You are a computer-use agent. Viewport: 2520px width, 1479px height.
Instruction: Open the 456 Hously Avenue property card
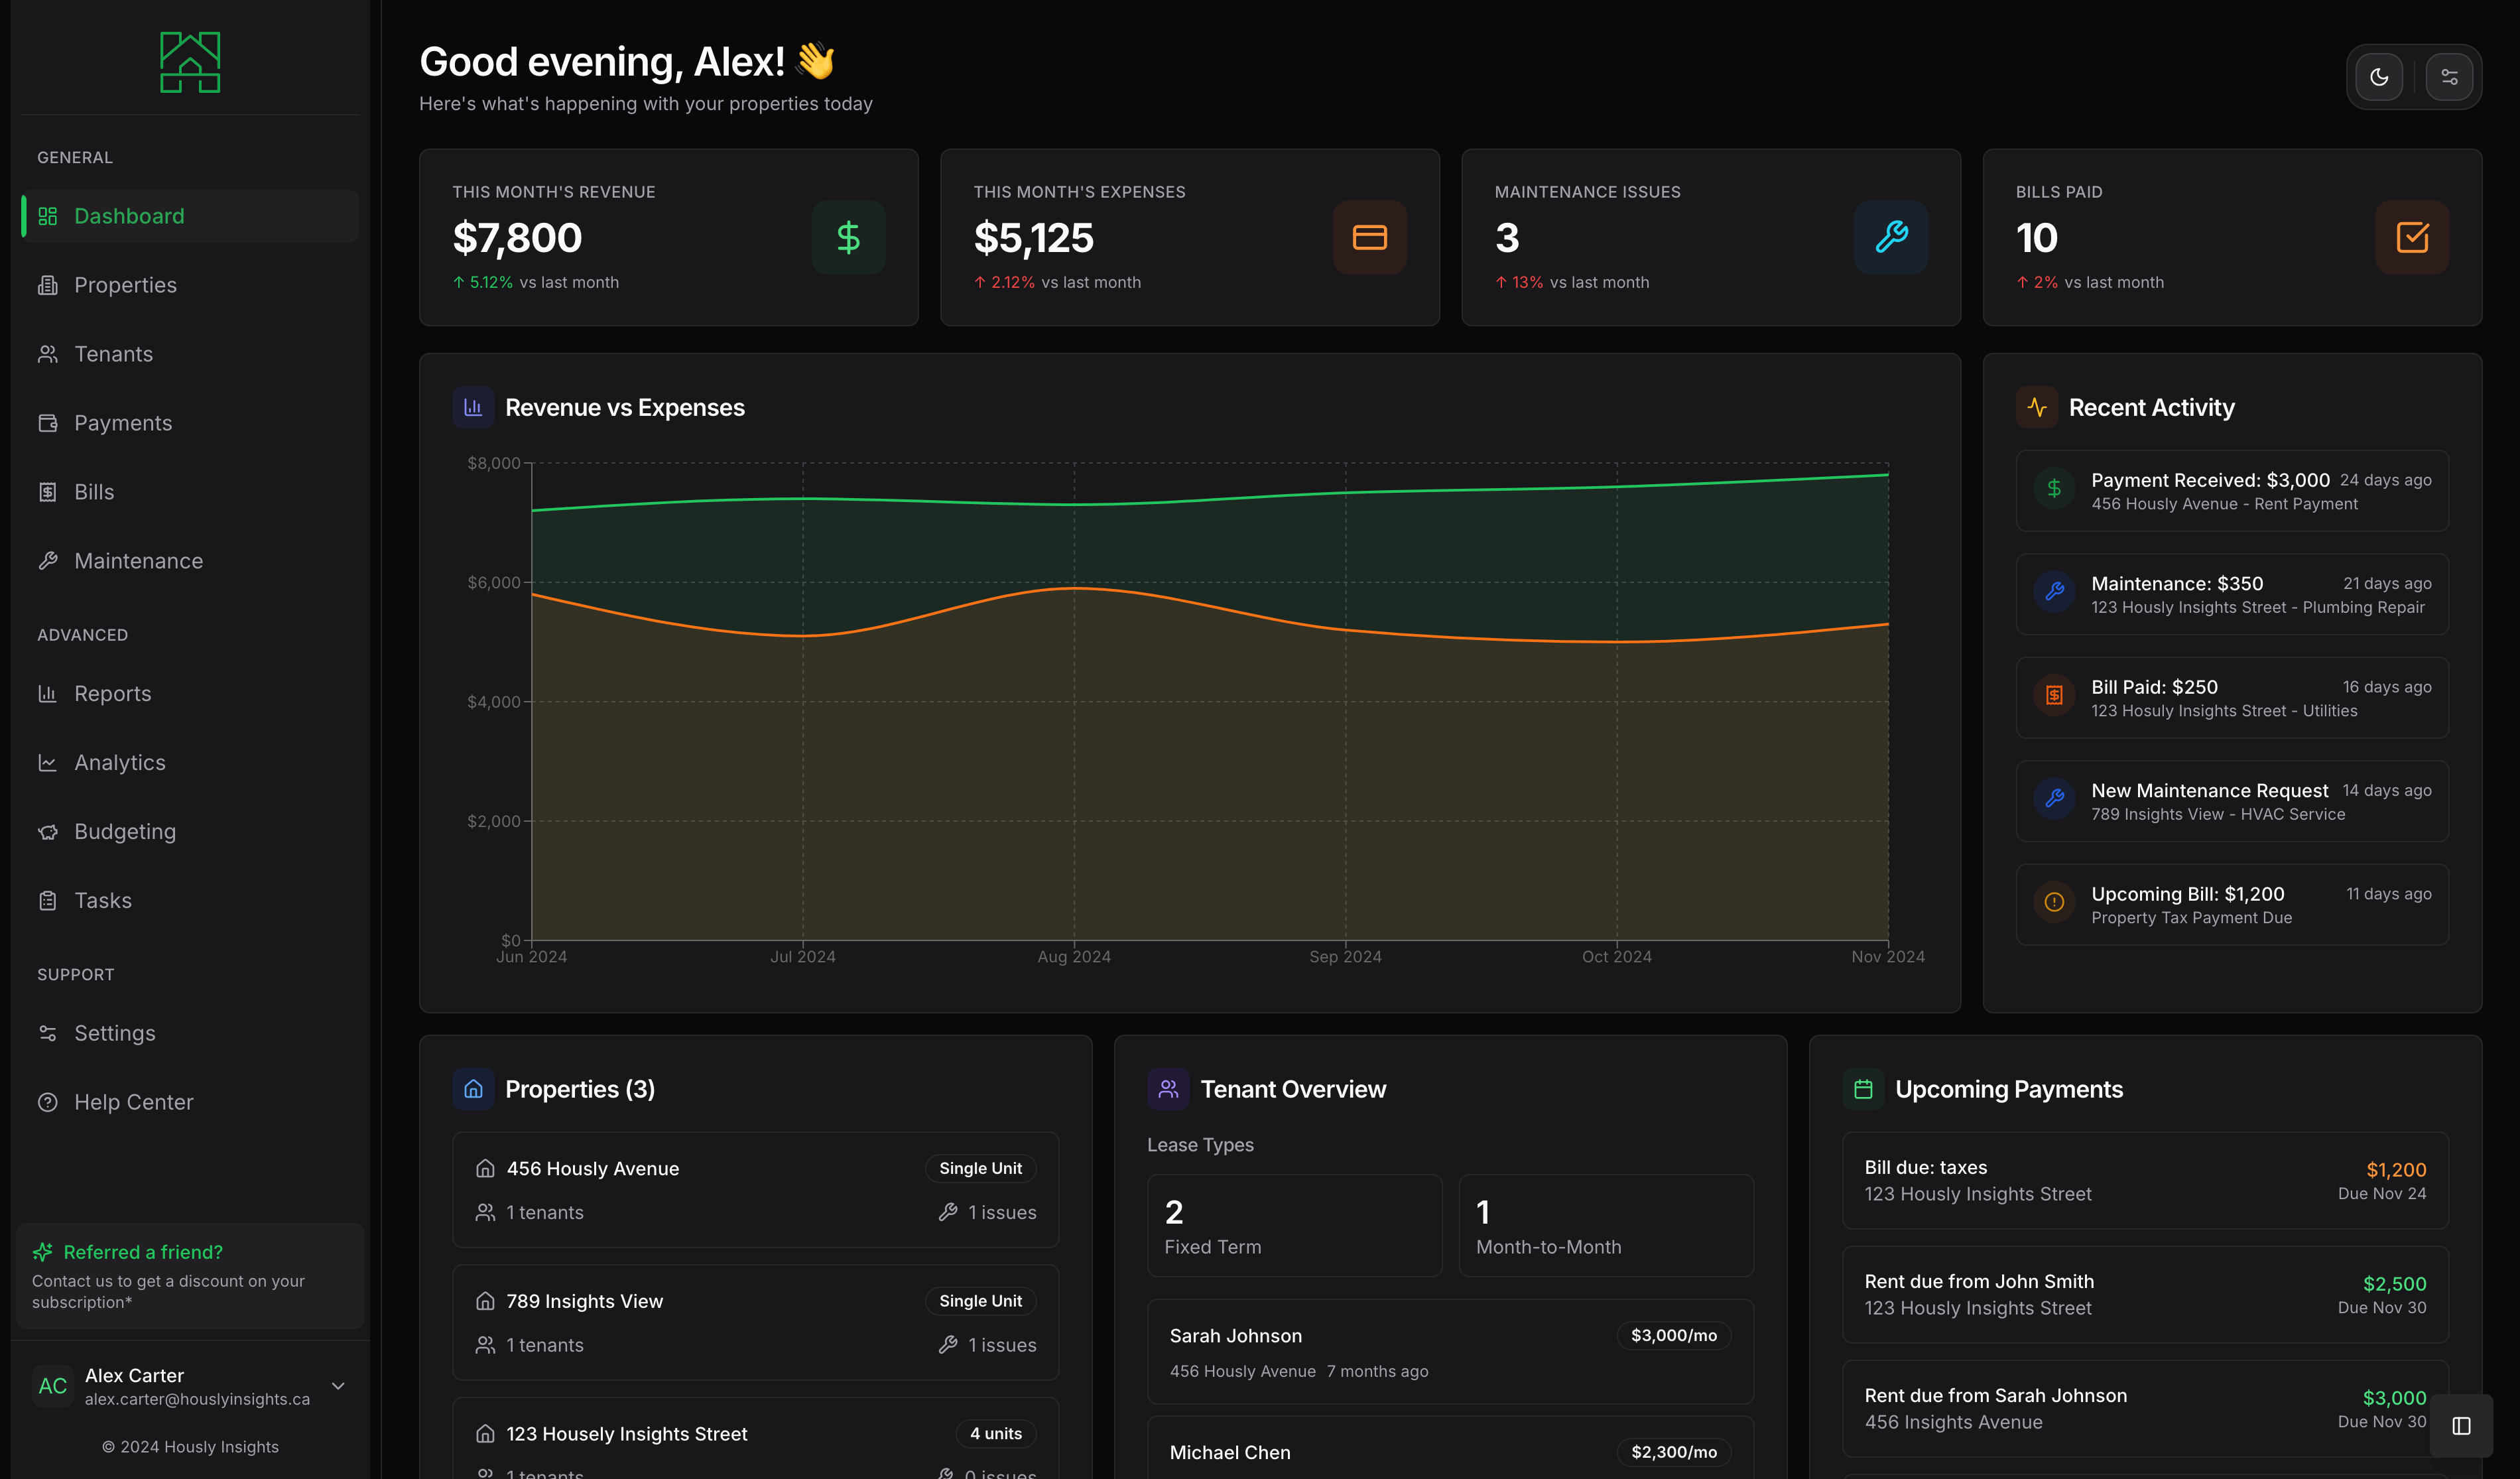click(x=755, y=1190)
